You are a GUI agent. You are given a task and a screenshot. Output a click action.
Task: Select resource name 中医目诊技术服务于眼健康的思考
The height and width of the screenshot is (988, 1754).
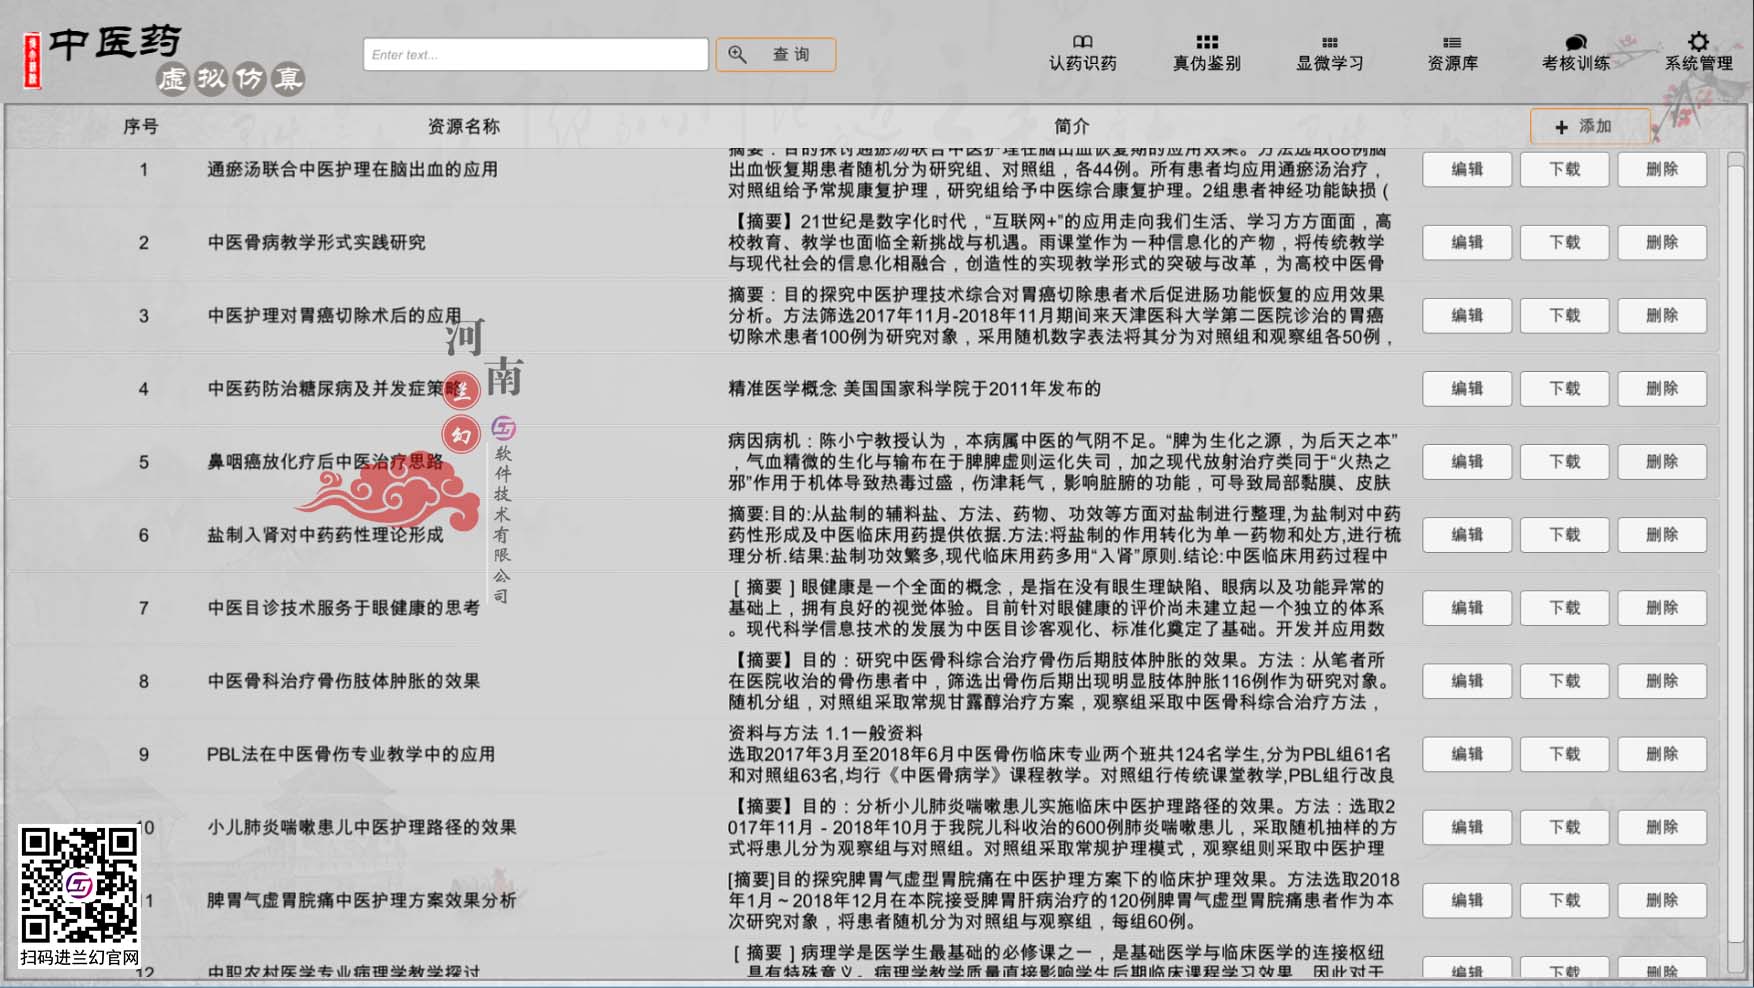click(343, 608)
